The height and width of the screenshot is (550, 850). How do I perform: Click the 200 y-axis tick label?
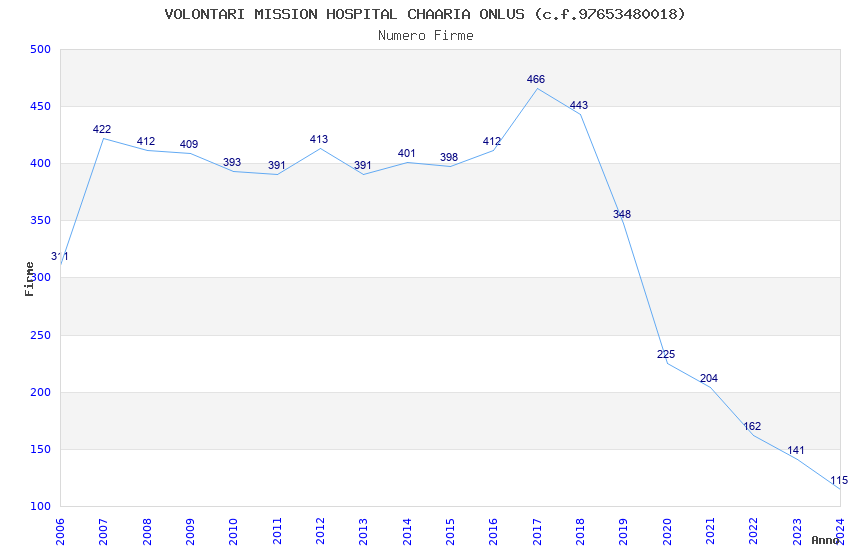coord(40,392)
